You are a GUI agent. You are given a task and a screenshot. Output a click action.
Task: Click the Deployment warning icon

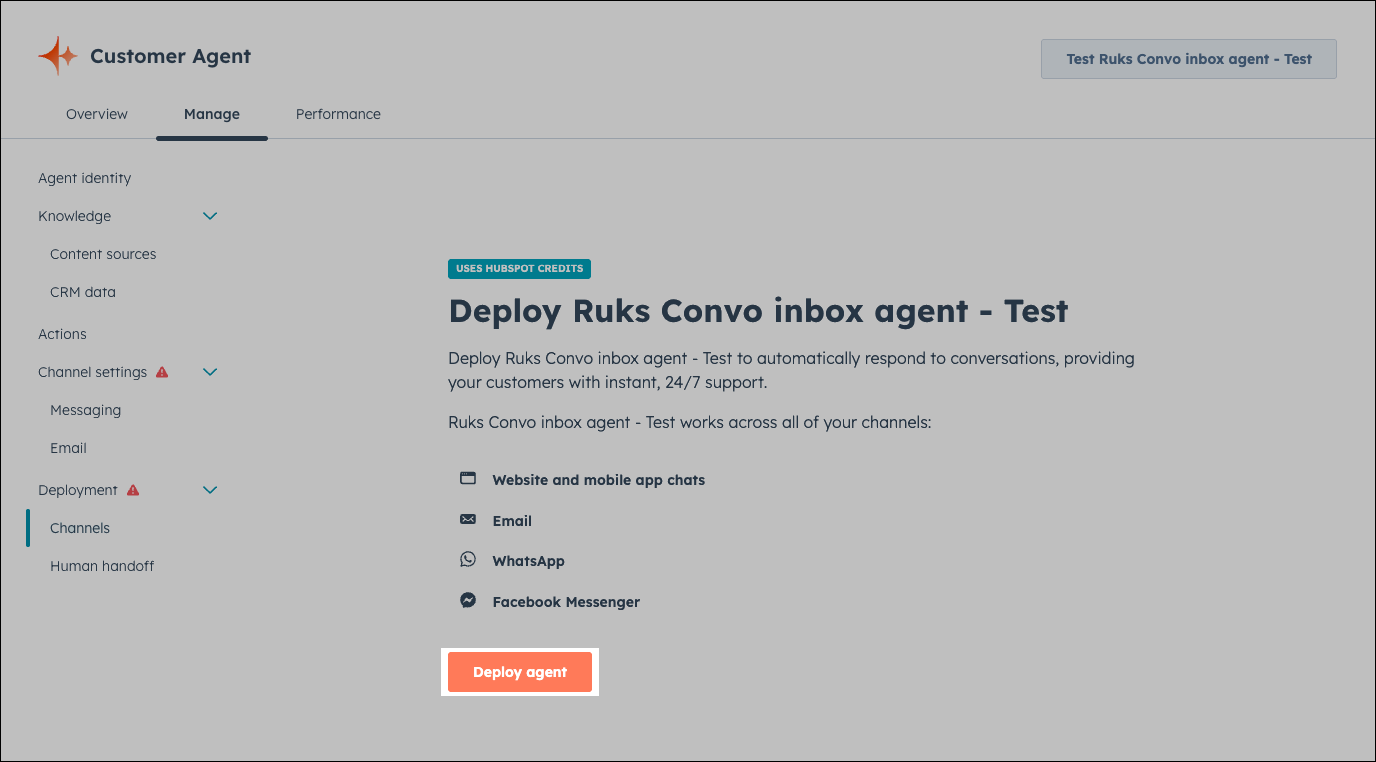133,490
